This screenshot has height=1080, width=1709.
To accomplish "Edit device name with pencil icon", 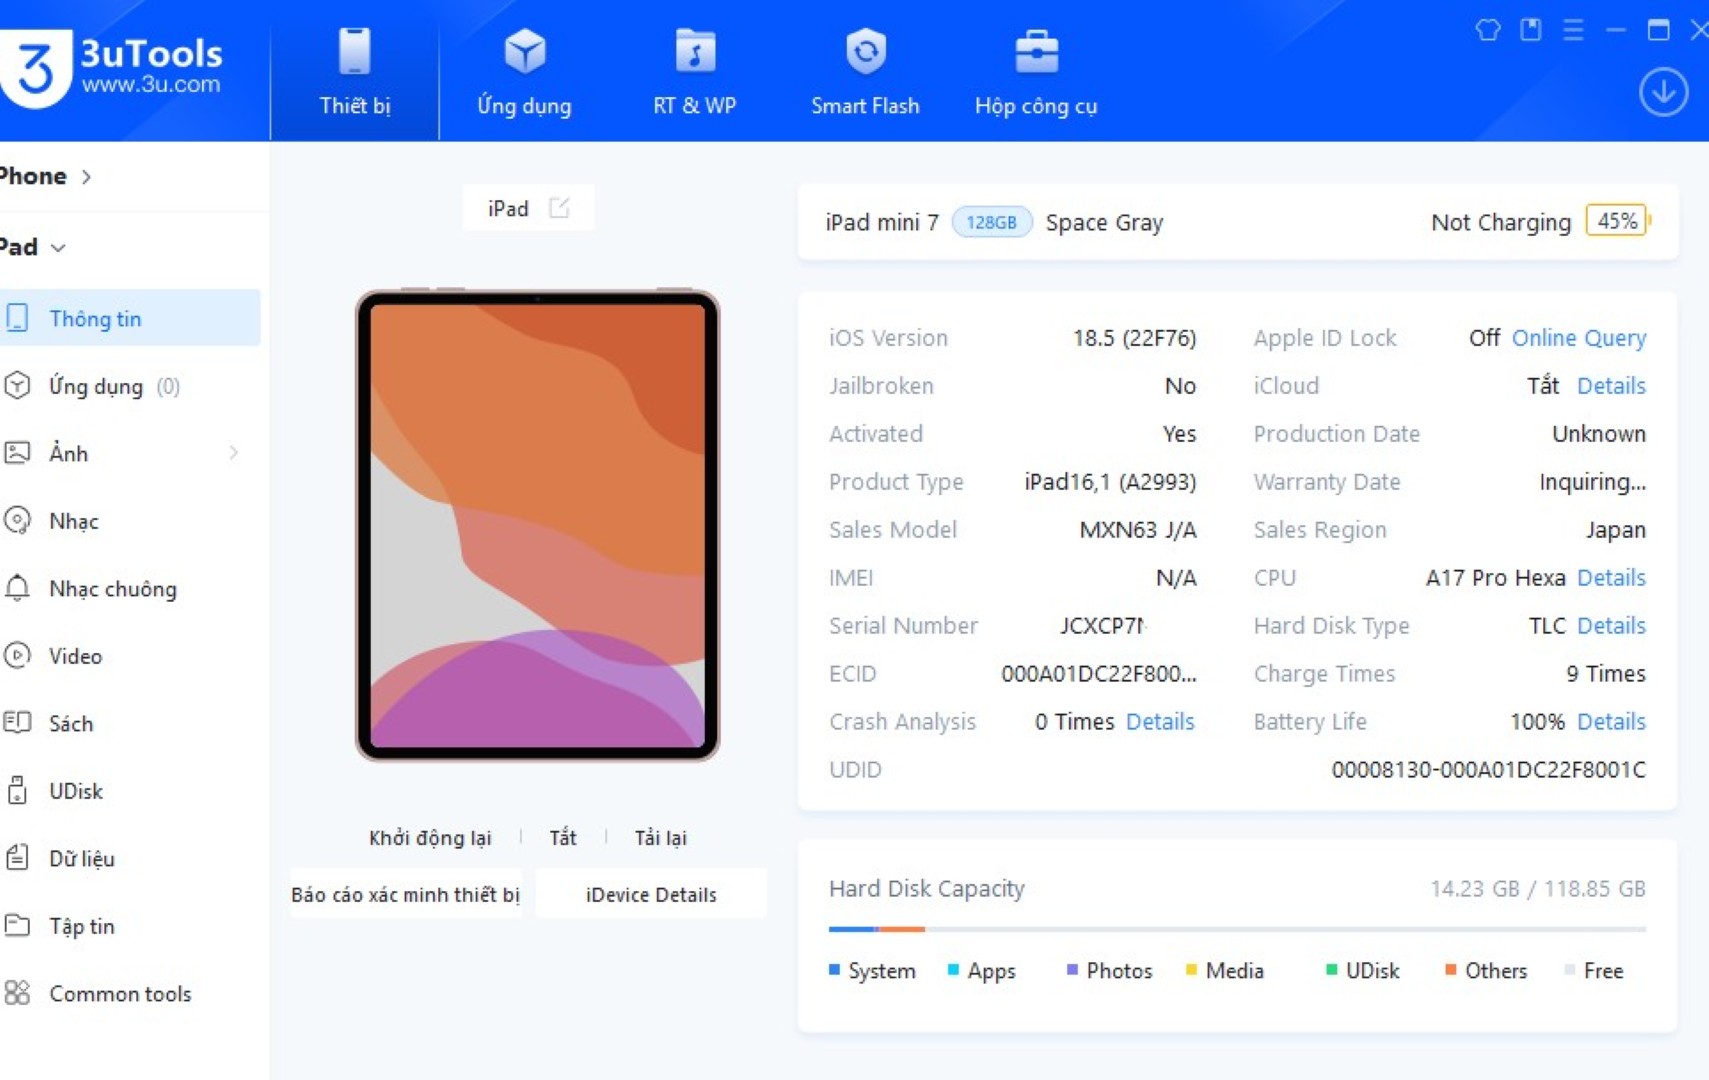I will [x=560, y=208].
